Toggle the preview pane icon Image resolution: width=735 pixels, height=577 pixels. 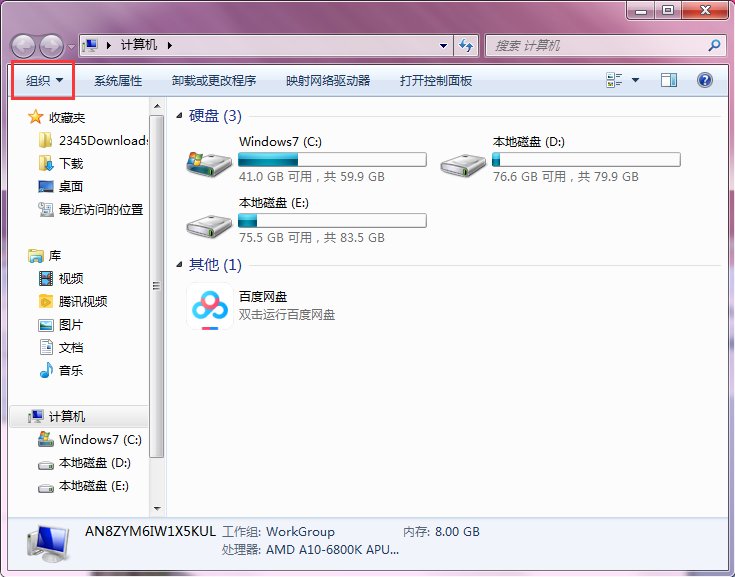point(668,80)
